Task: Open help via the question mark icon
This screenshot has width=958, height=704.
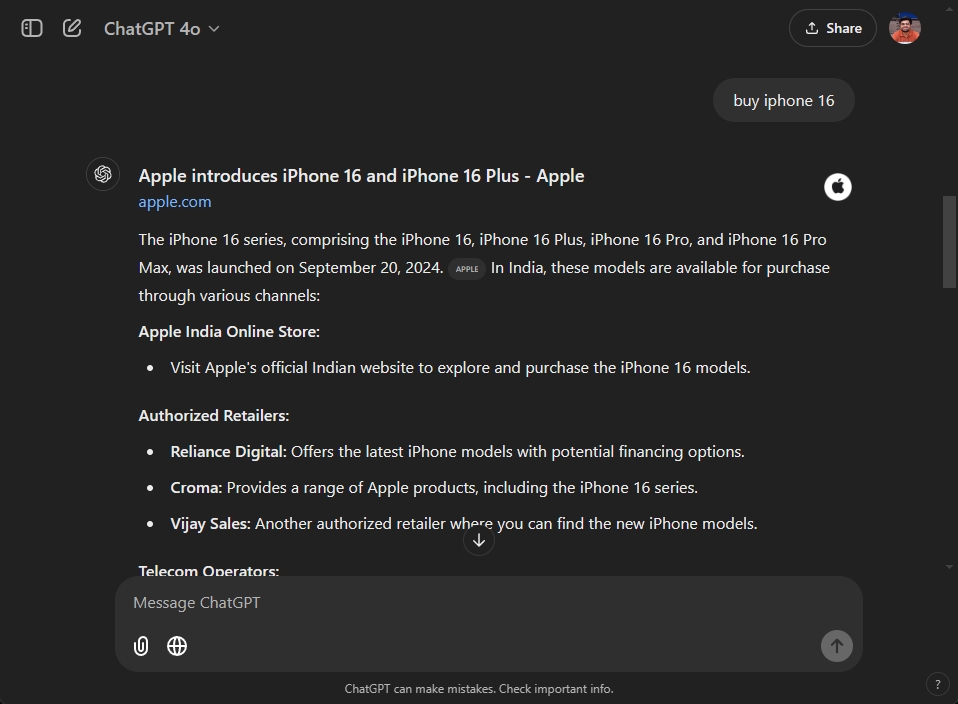Action: coord(937,684)
